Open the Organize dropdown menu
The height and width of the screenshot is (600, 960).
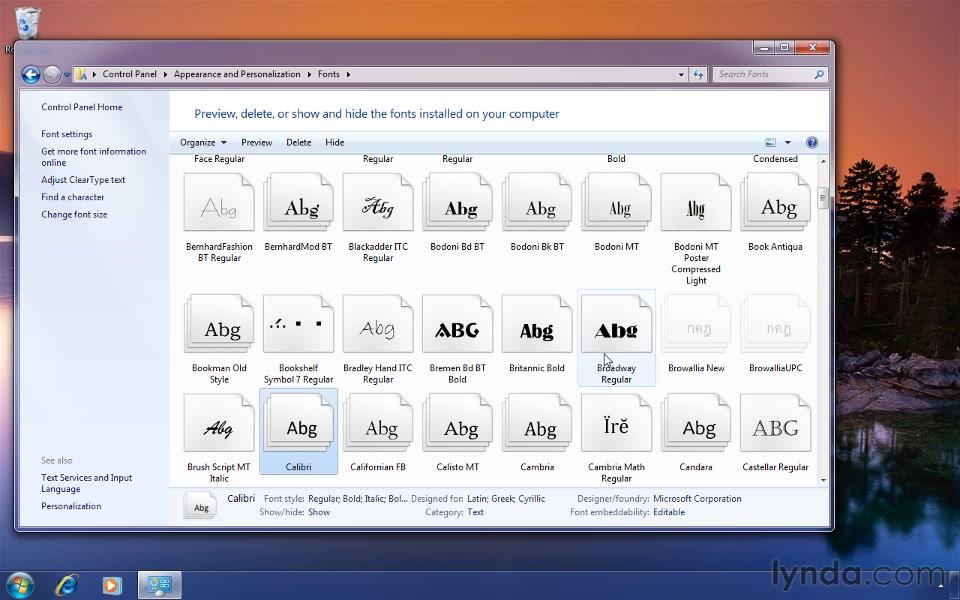pyautogui.click(x=203, y=142)
